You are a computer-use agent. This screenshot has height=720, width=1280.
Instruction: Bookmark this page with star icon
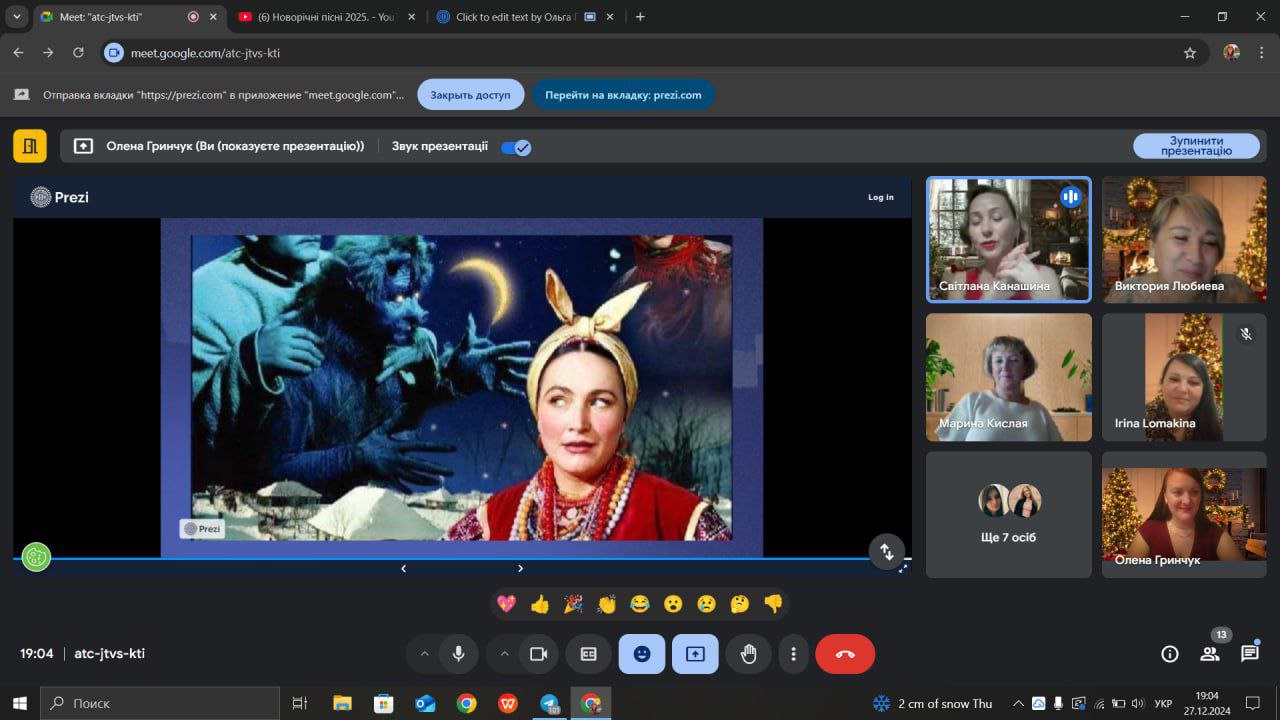pos(1190,53)
